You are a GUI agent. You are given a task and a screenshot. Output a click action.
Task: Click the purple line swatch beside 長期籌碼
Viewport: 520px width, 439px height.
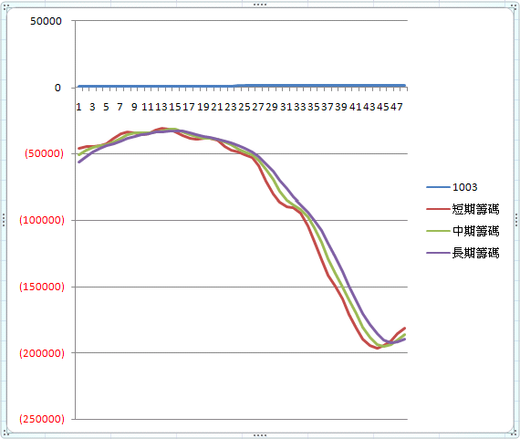pyautogui.click(x=438, y=253)
